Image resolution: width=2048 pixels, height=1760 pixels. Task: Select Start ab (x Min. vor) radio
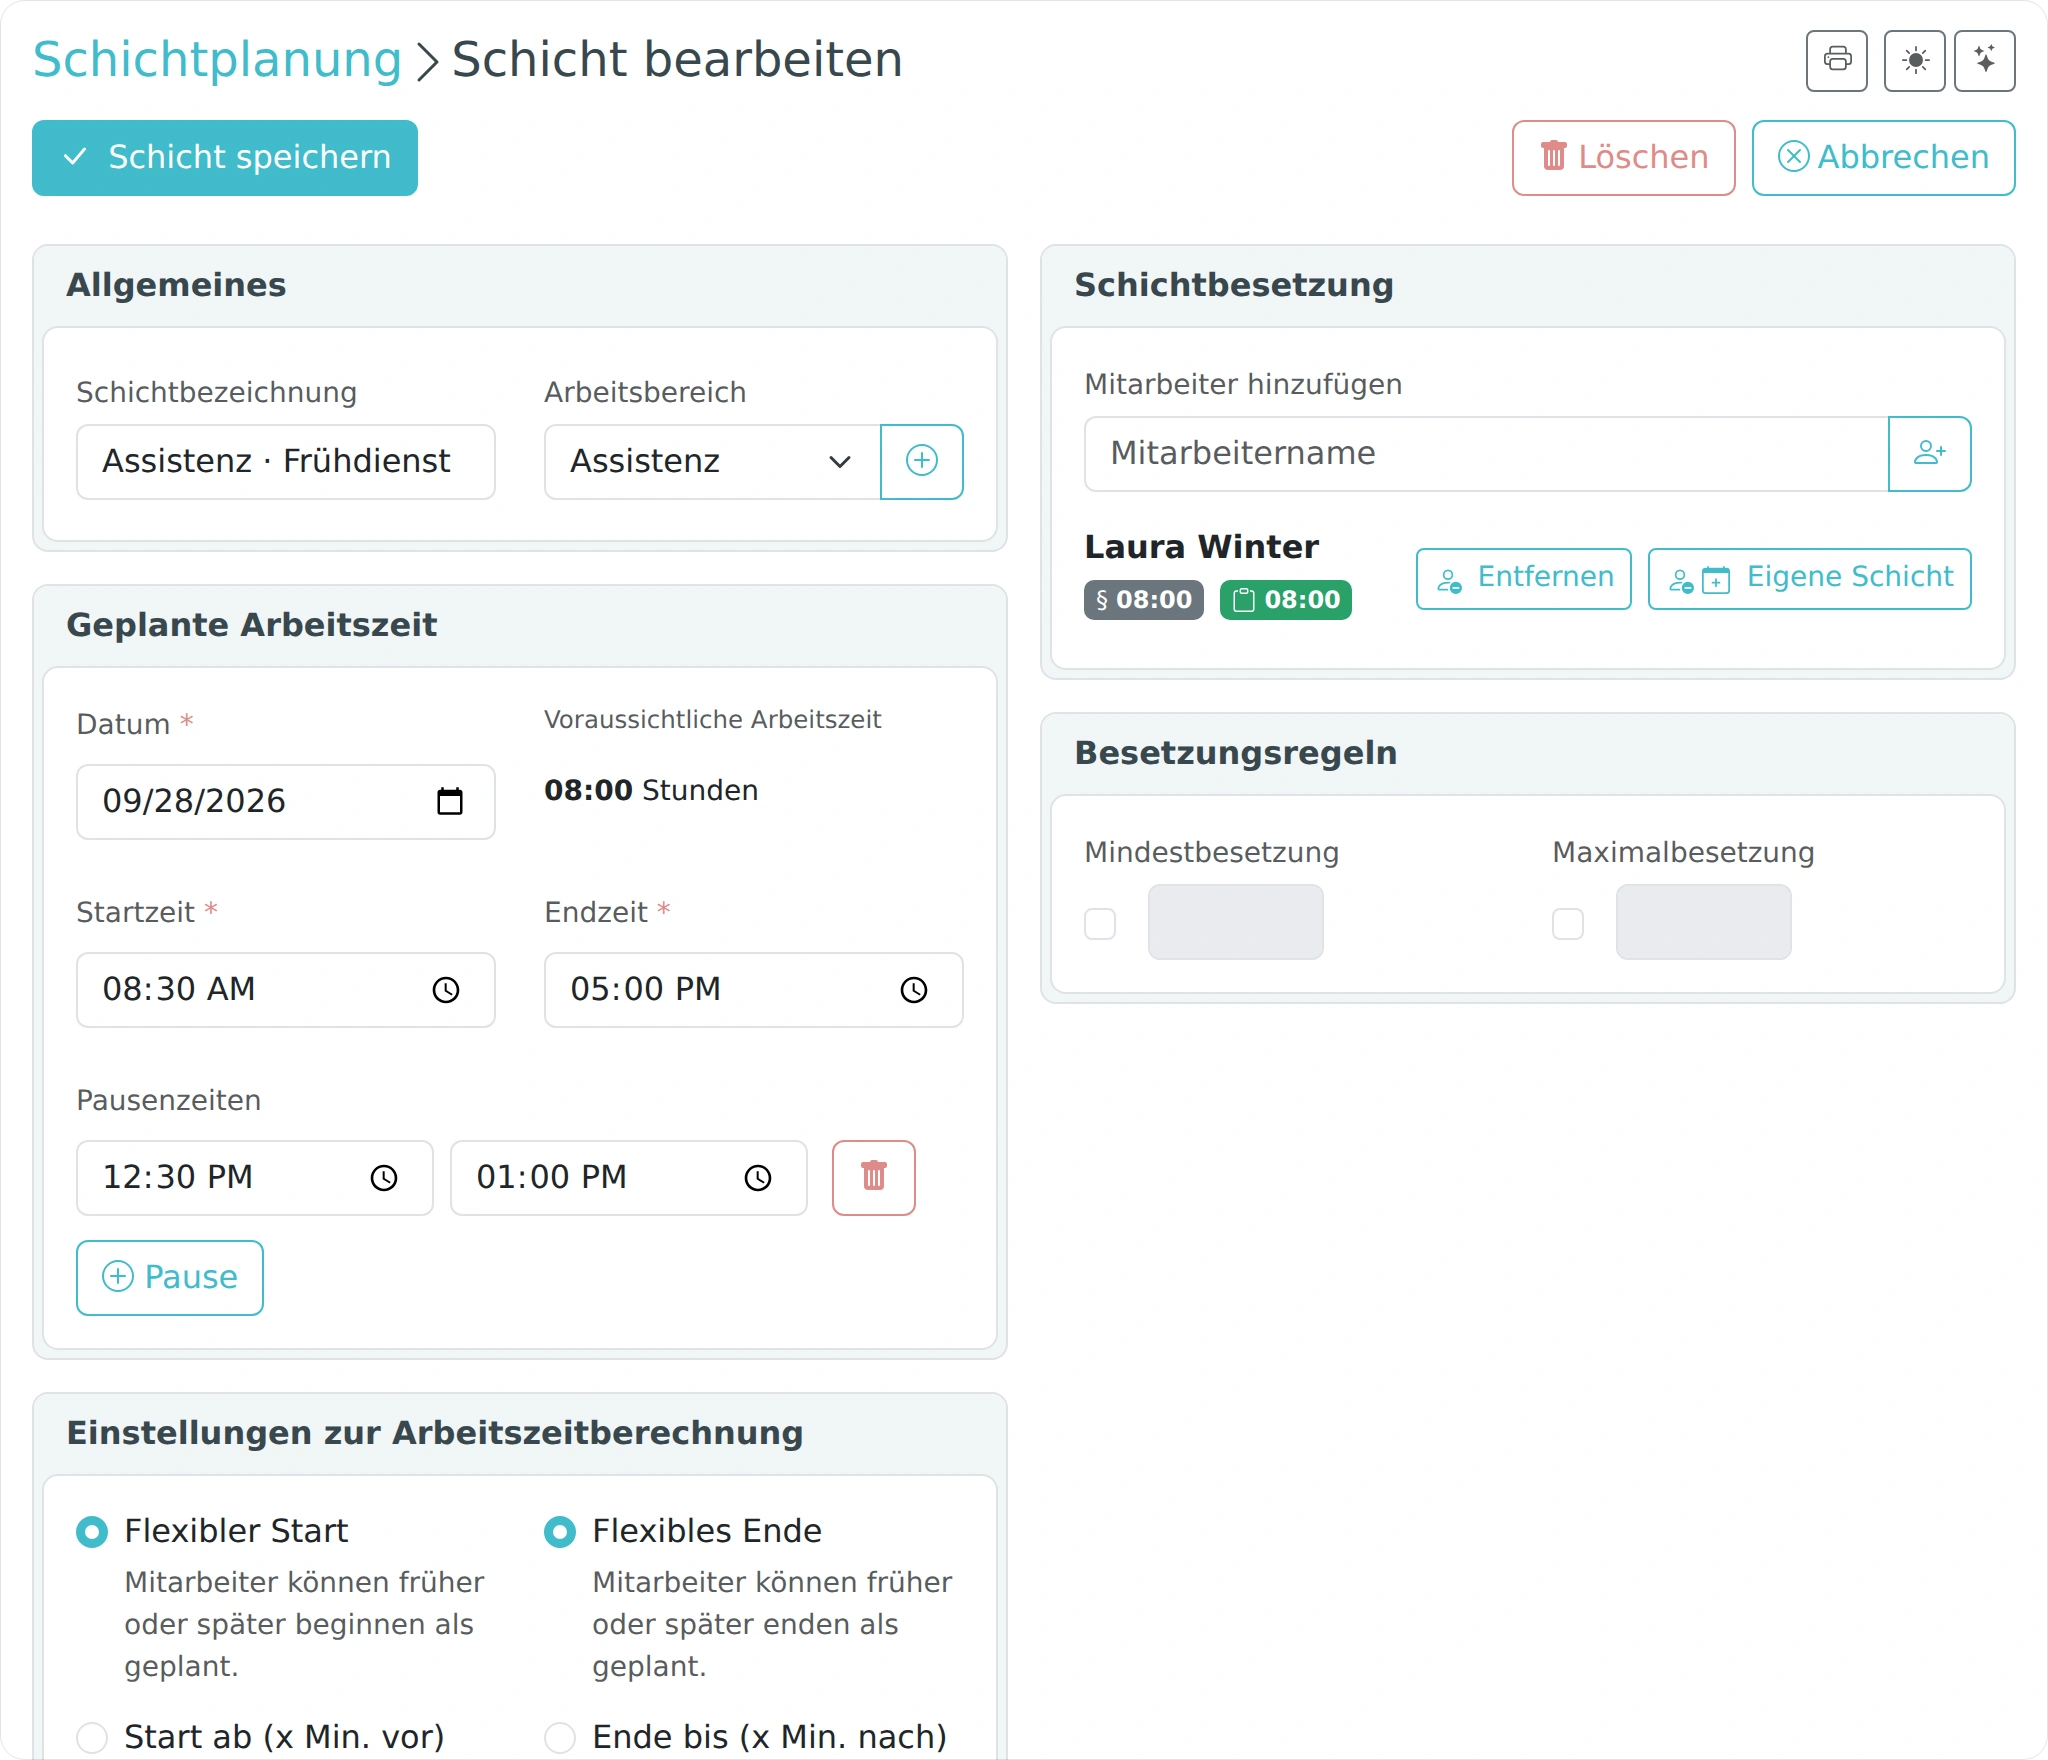tap(92, 1737)
